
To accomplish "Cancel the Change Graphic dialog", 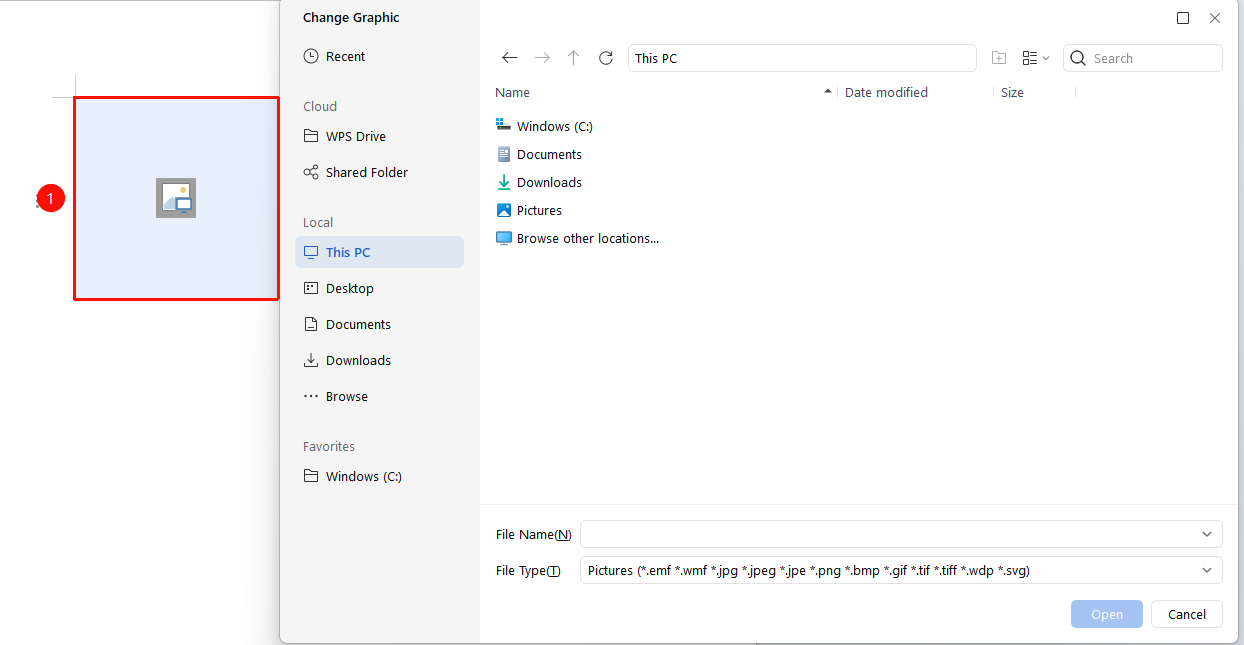I will [1187, 614].
